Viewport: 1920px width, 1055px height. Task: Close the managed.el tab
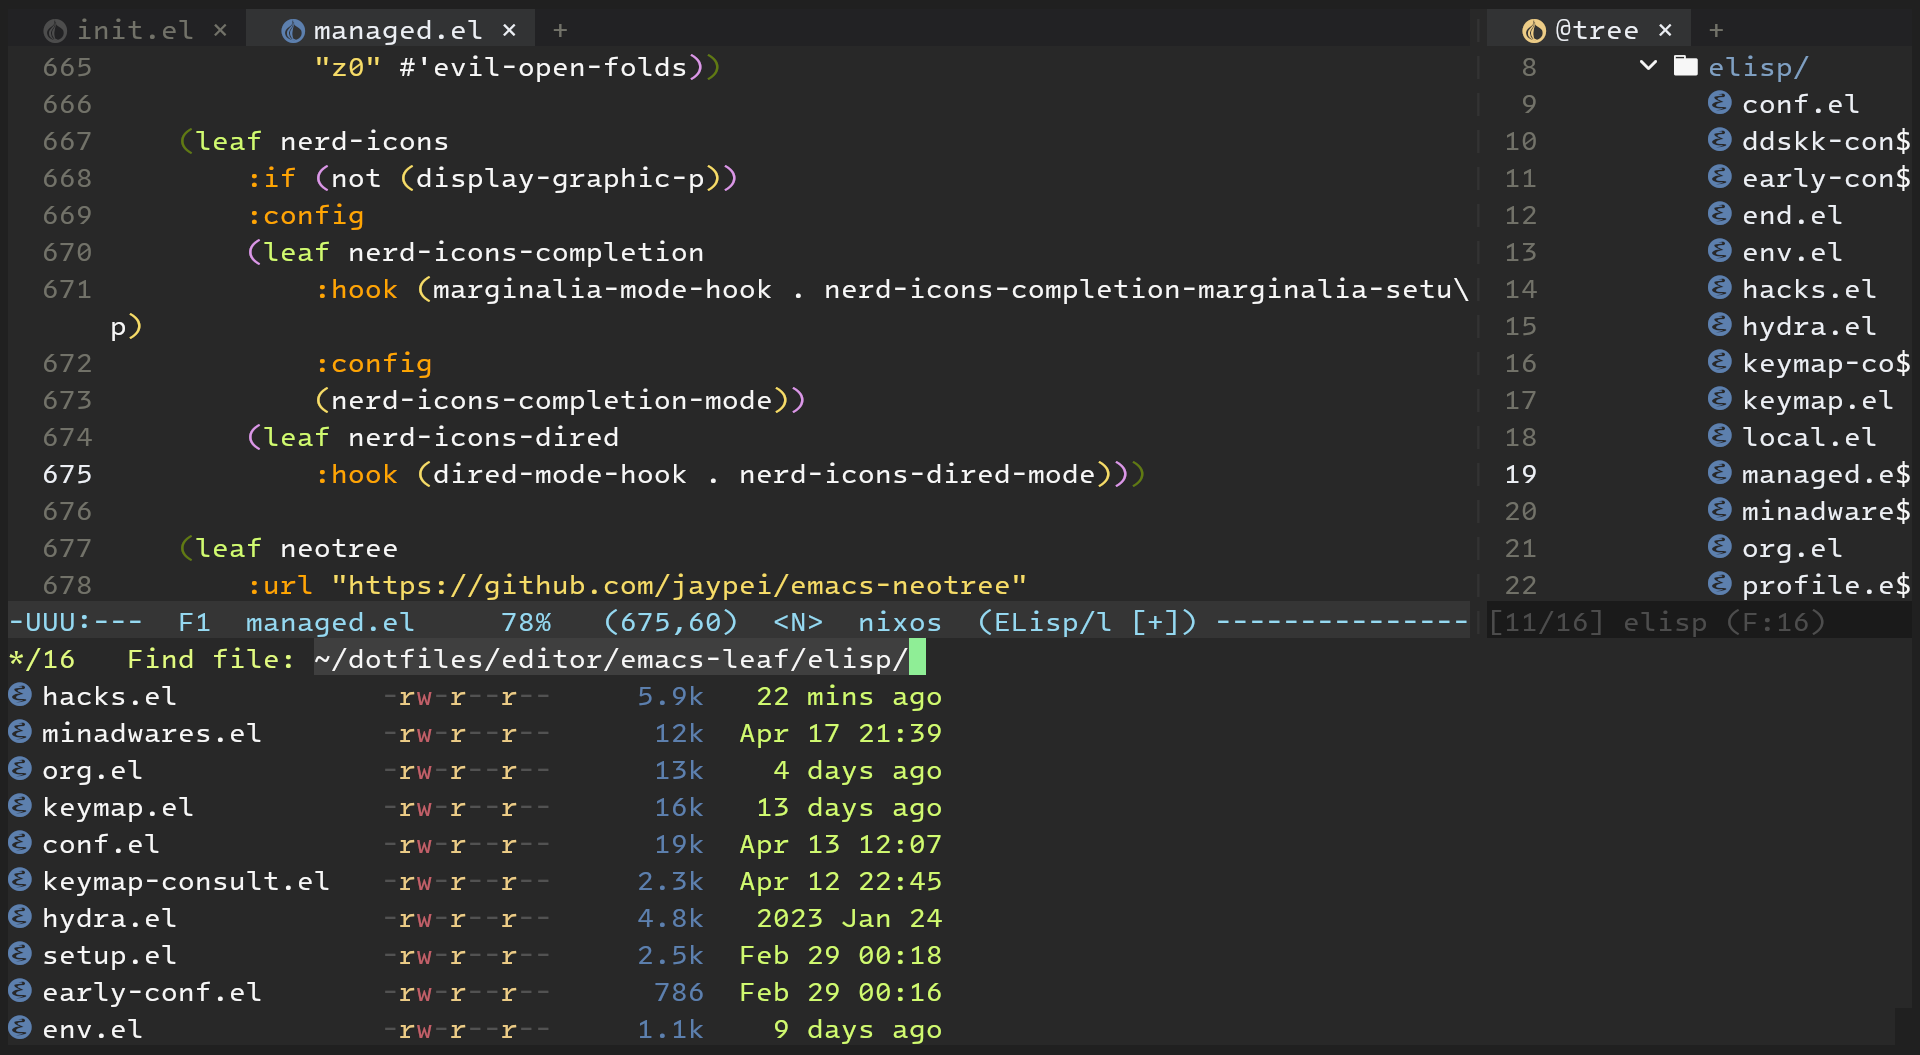pyautogui.click(x=509, y=31)
